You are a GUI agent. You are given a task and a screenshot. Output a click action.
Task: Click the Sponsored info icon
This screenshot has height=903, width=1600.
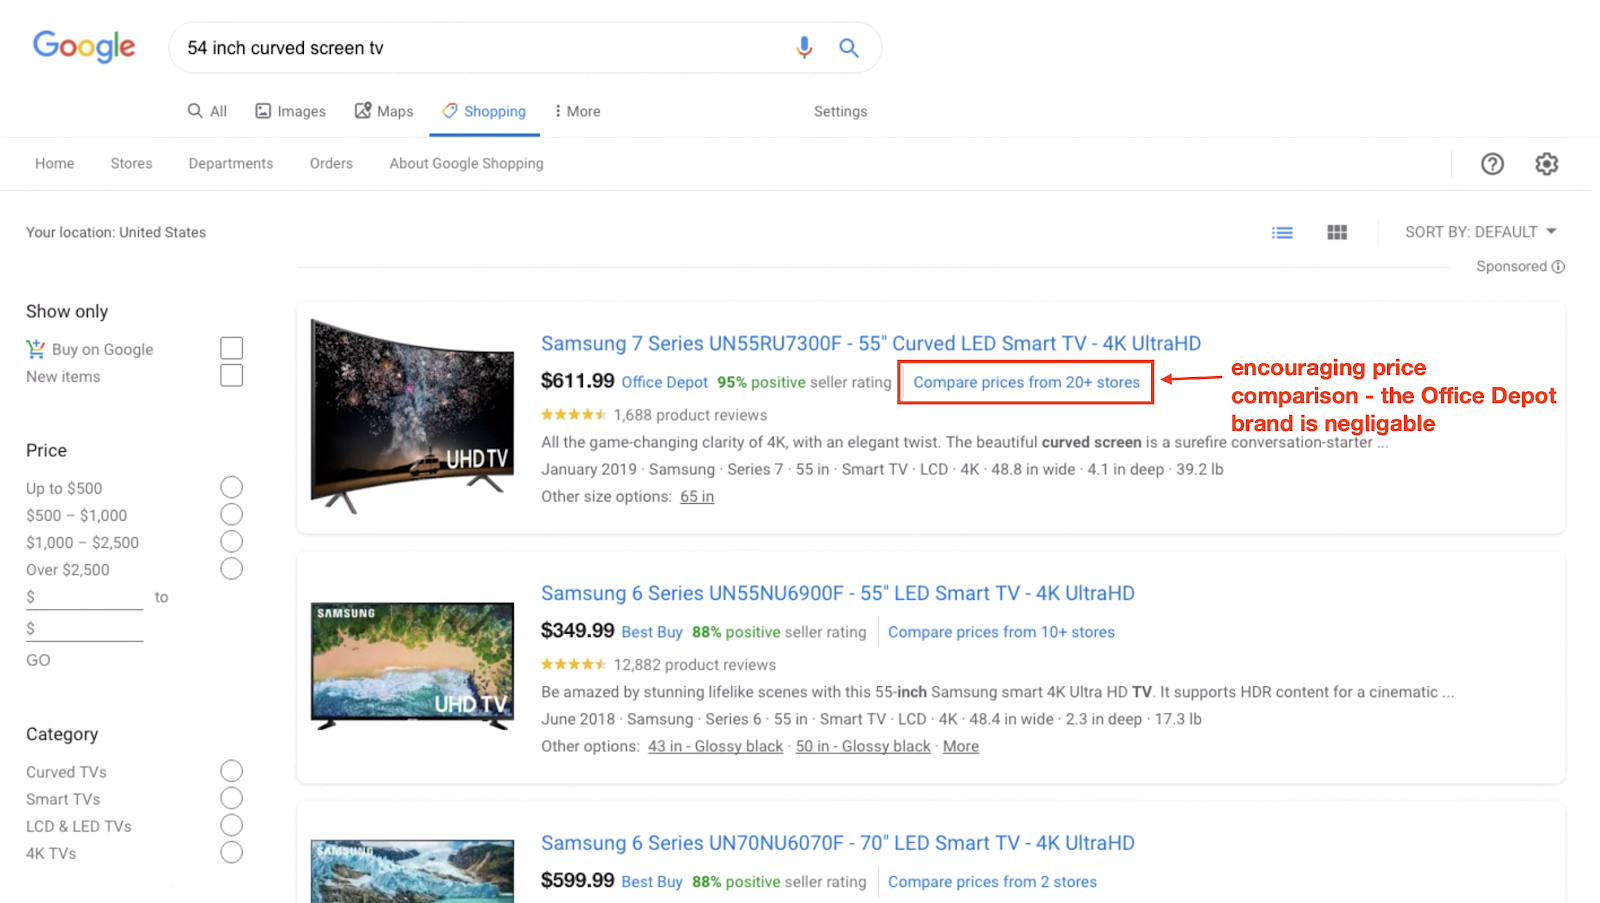coord(1558,266)
